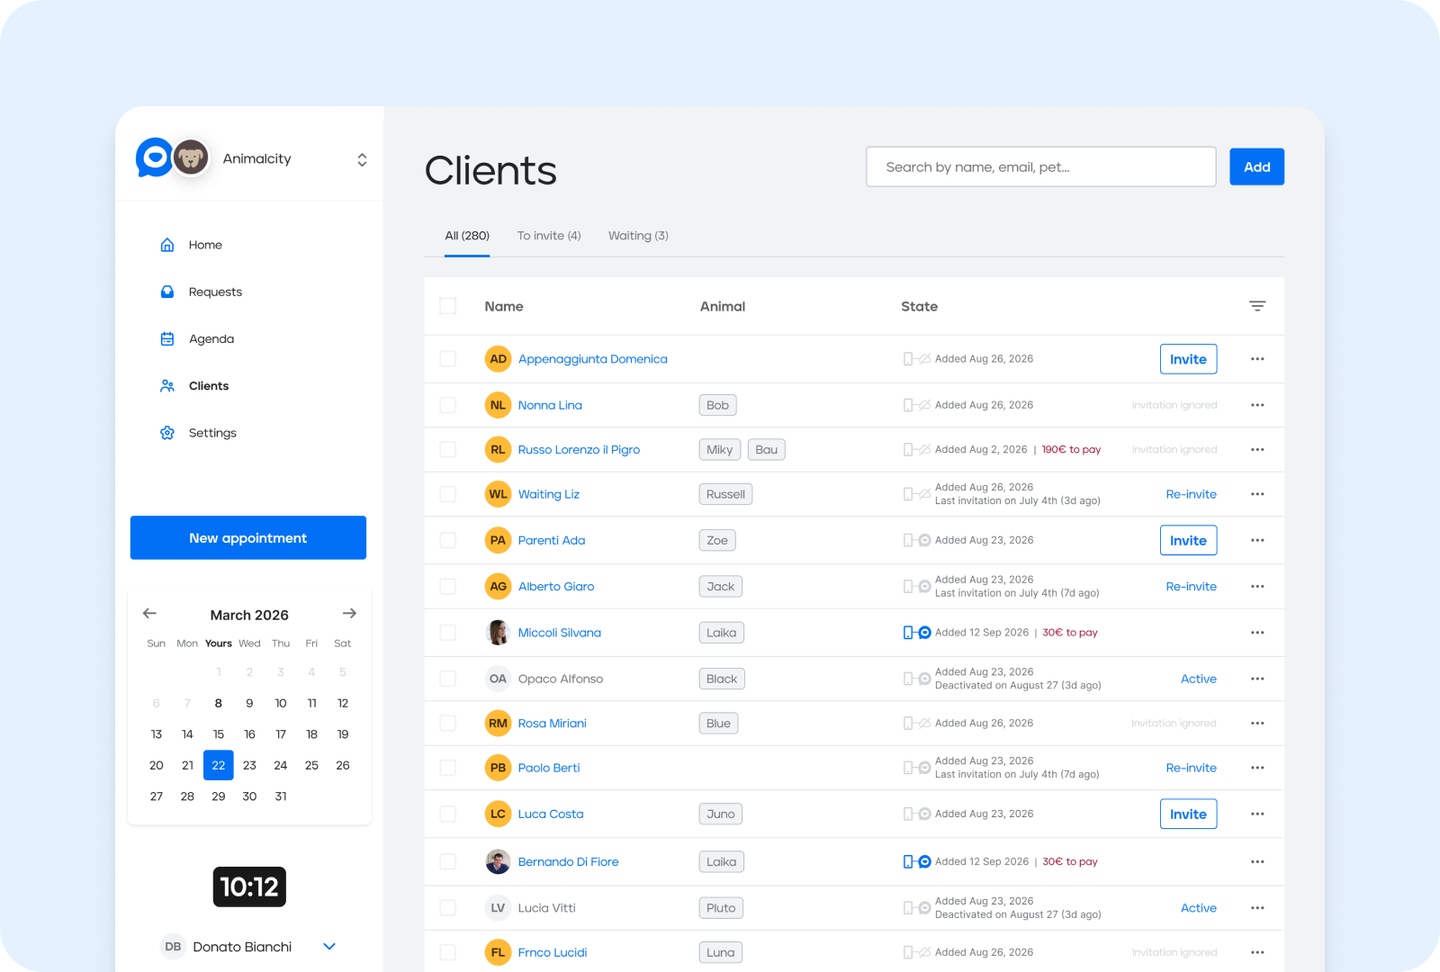This screenshot has width=1440, height=972.
Task: Click Re-invite for Alberto Giaro
Action: pyautogui.click(x=1191, y=587)
